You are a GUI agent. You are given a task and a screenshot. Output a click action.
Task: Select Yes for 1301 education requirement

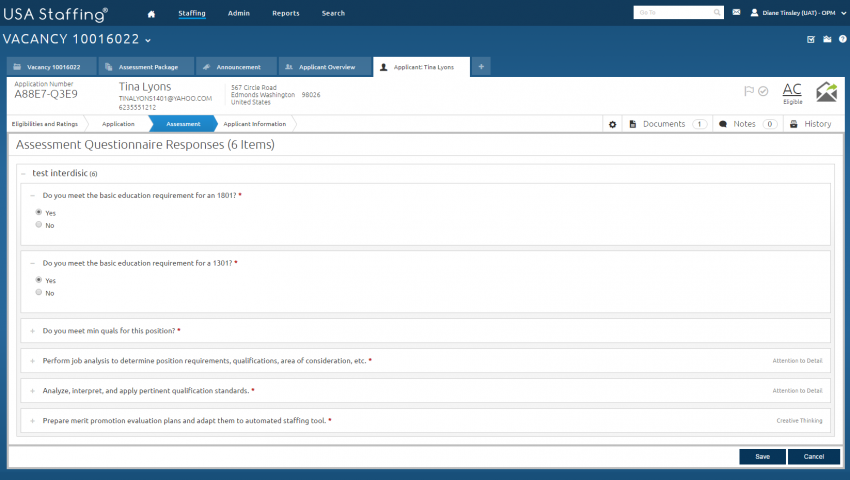point(38,280)
